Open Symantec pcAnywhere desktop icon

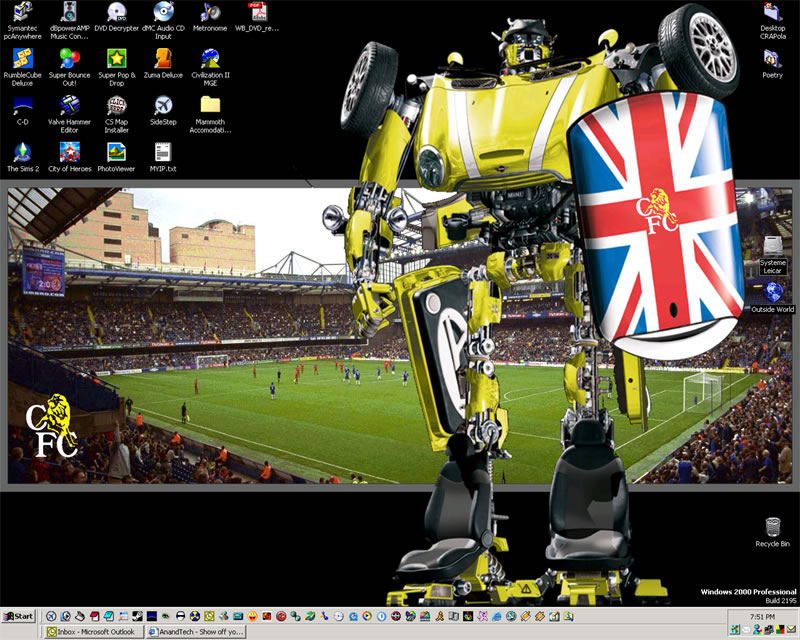(x=23, y=13)
